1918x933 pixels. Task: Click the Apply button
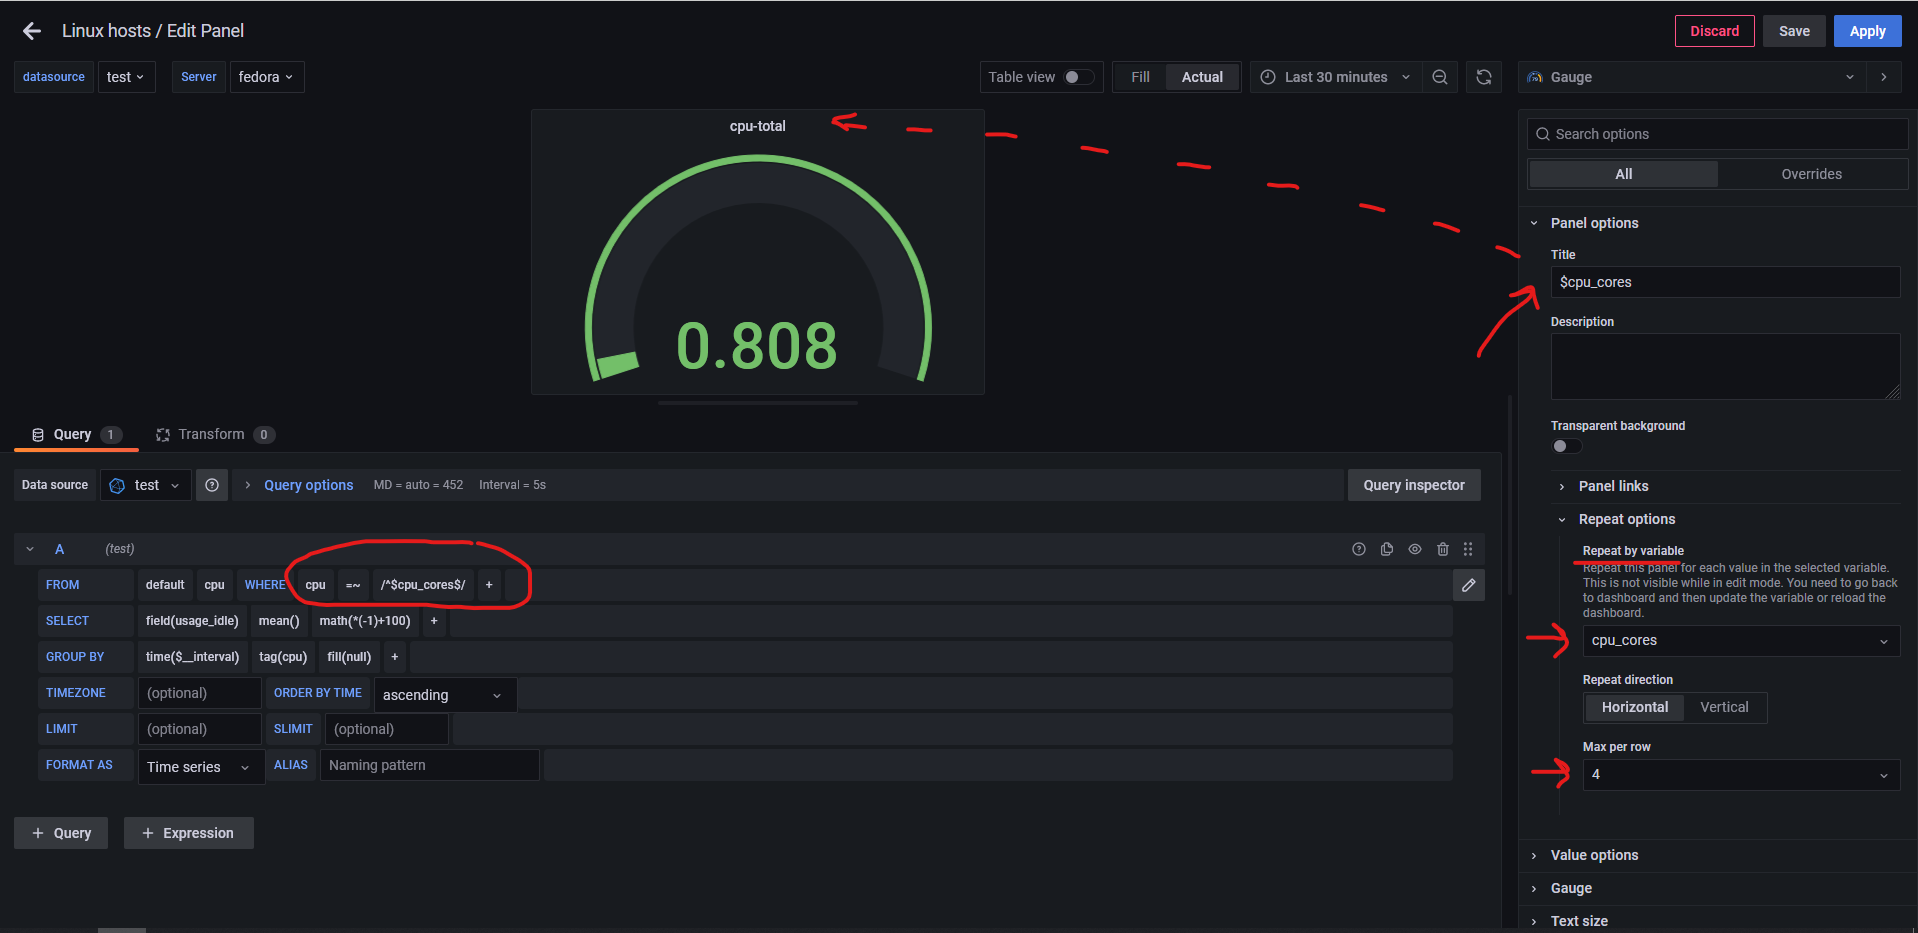(1867, 31)
